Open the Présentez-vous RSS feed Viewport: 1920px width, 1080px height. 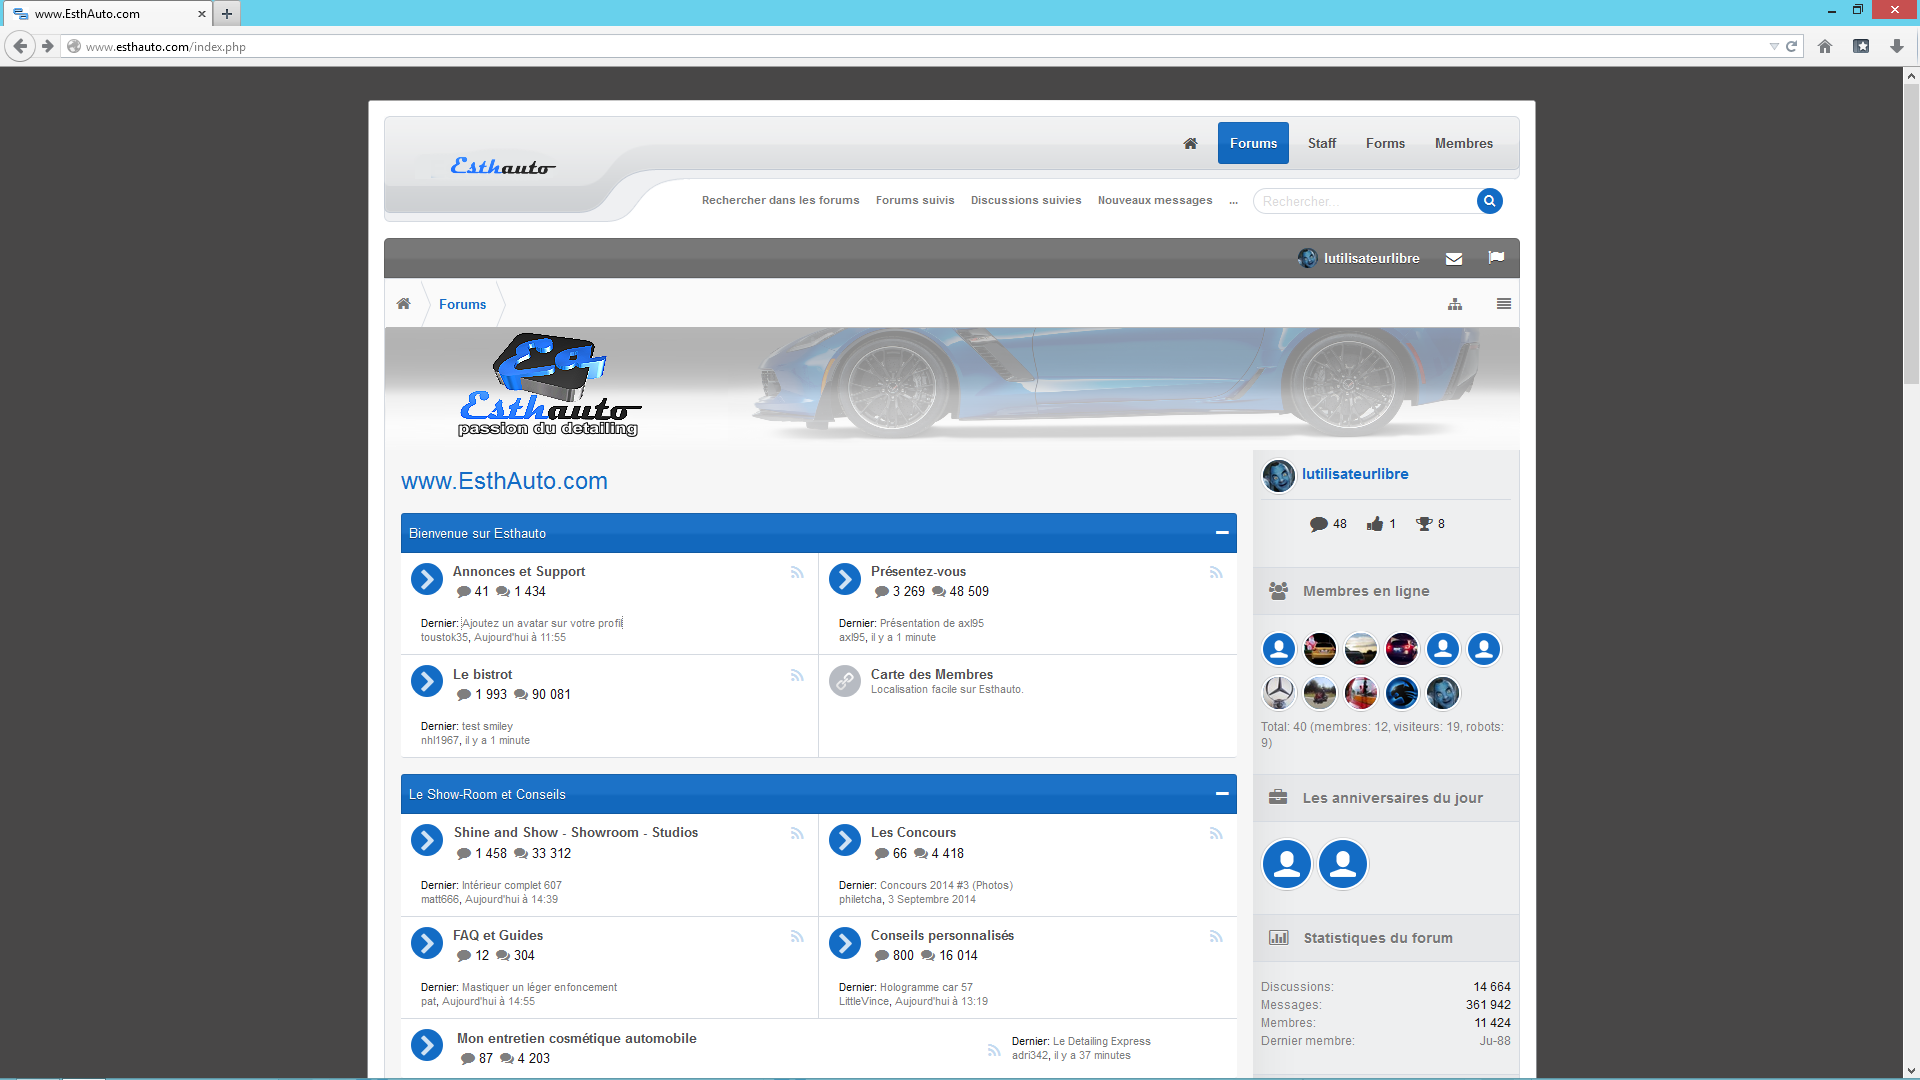(1216, 573)
